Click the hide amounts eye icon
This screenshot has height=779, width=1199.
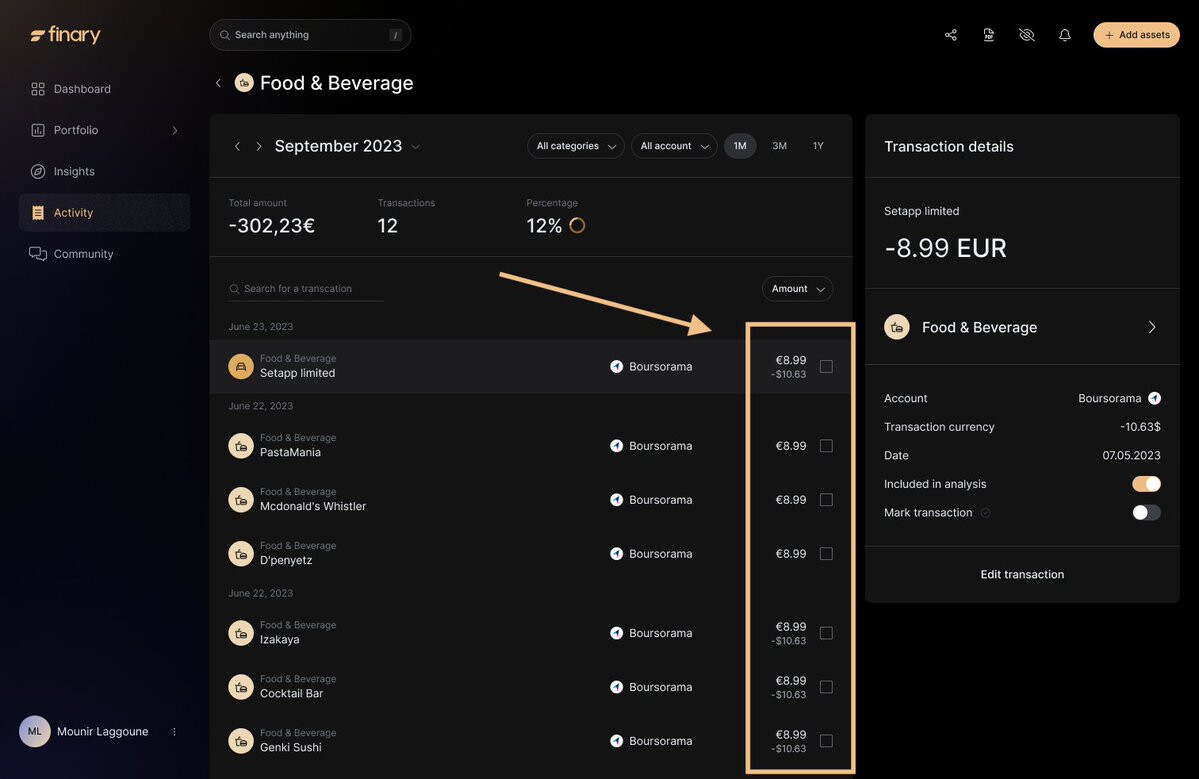click(x=1026, y=35)
